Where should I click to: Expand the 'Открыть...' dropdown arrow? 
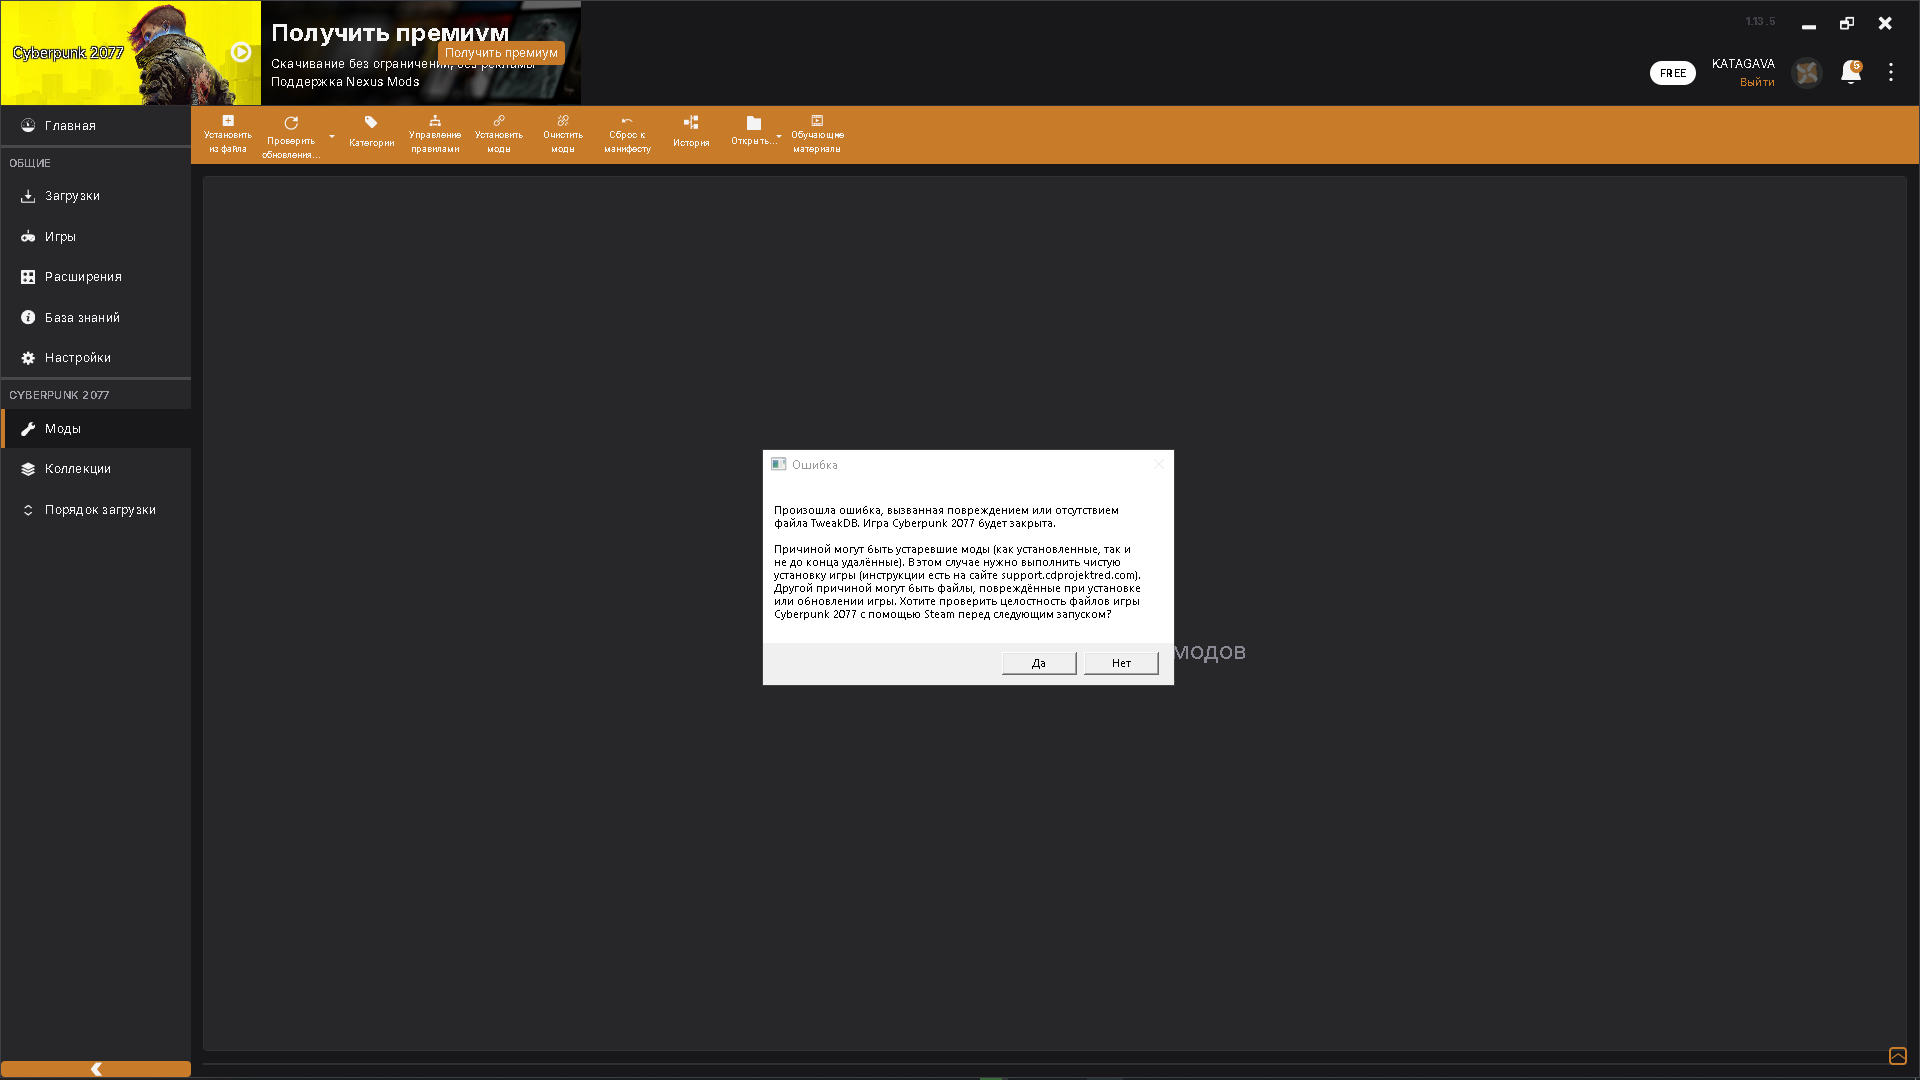click(779, 137)
